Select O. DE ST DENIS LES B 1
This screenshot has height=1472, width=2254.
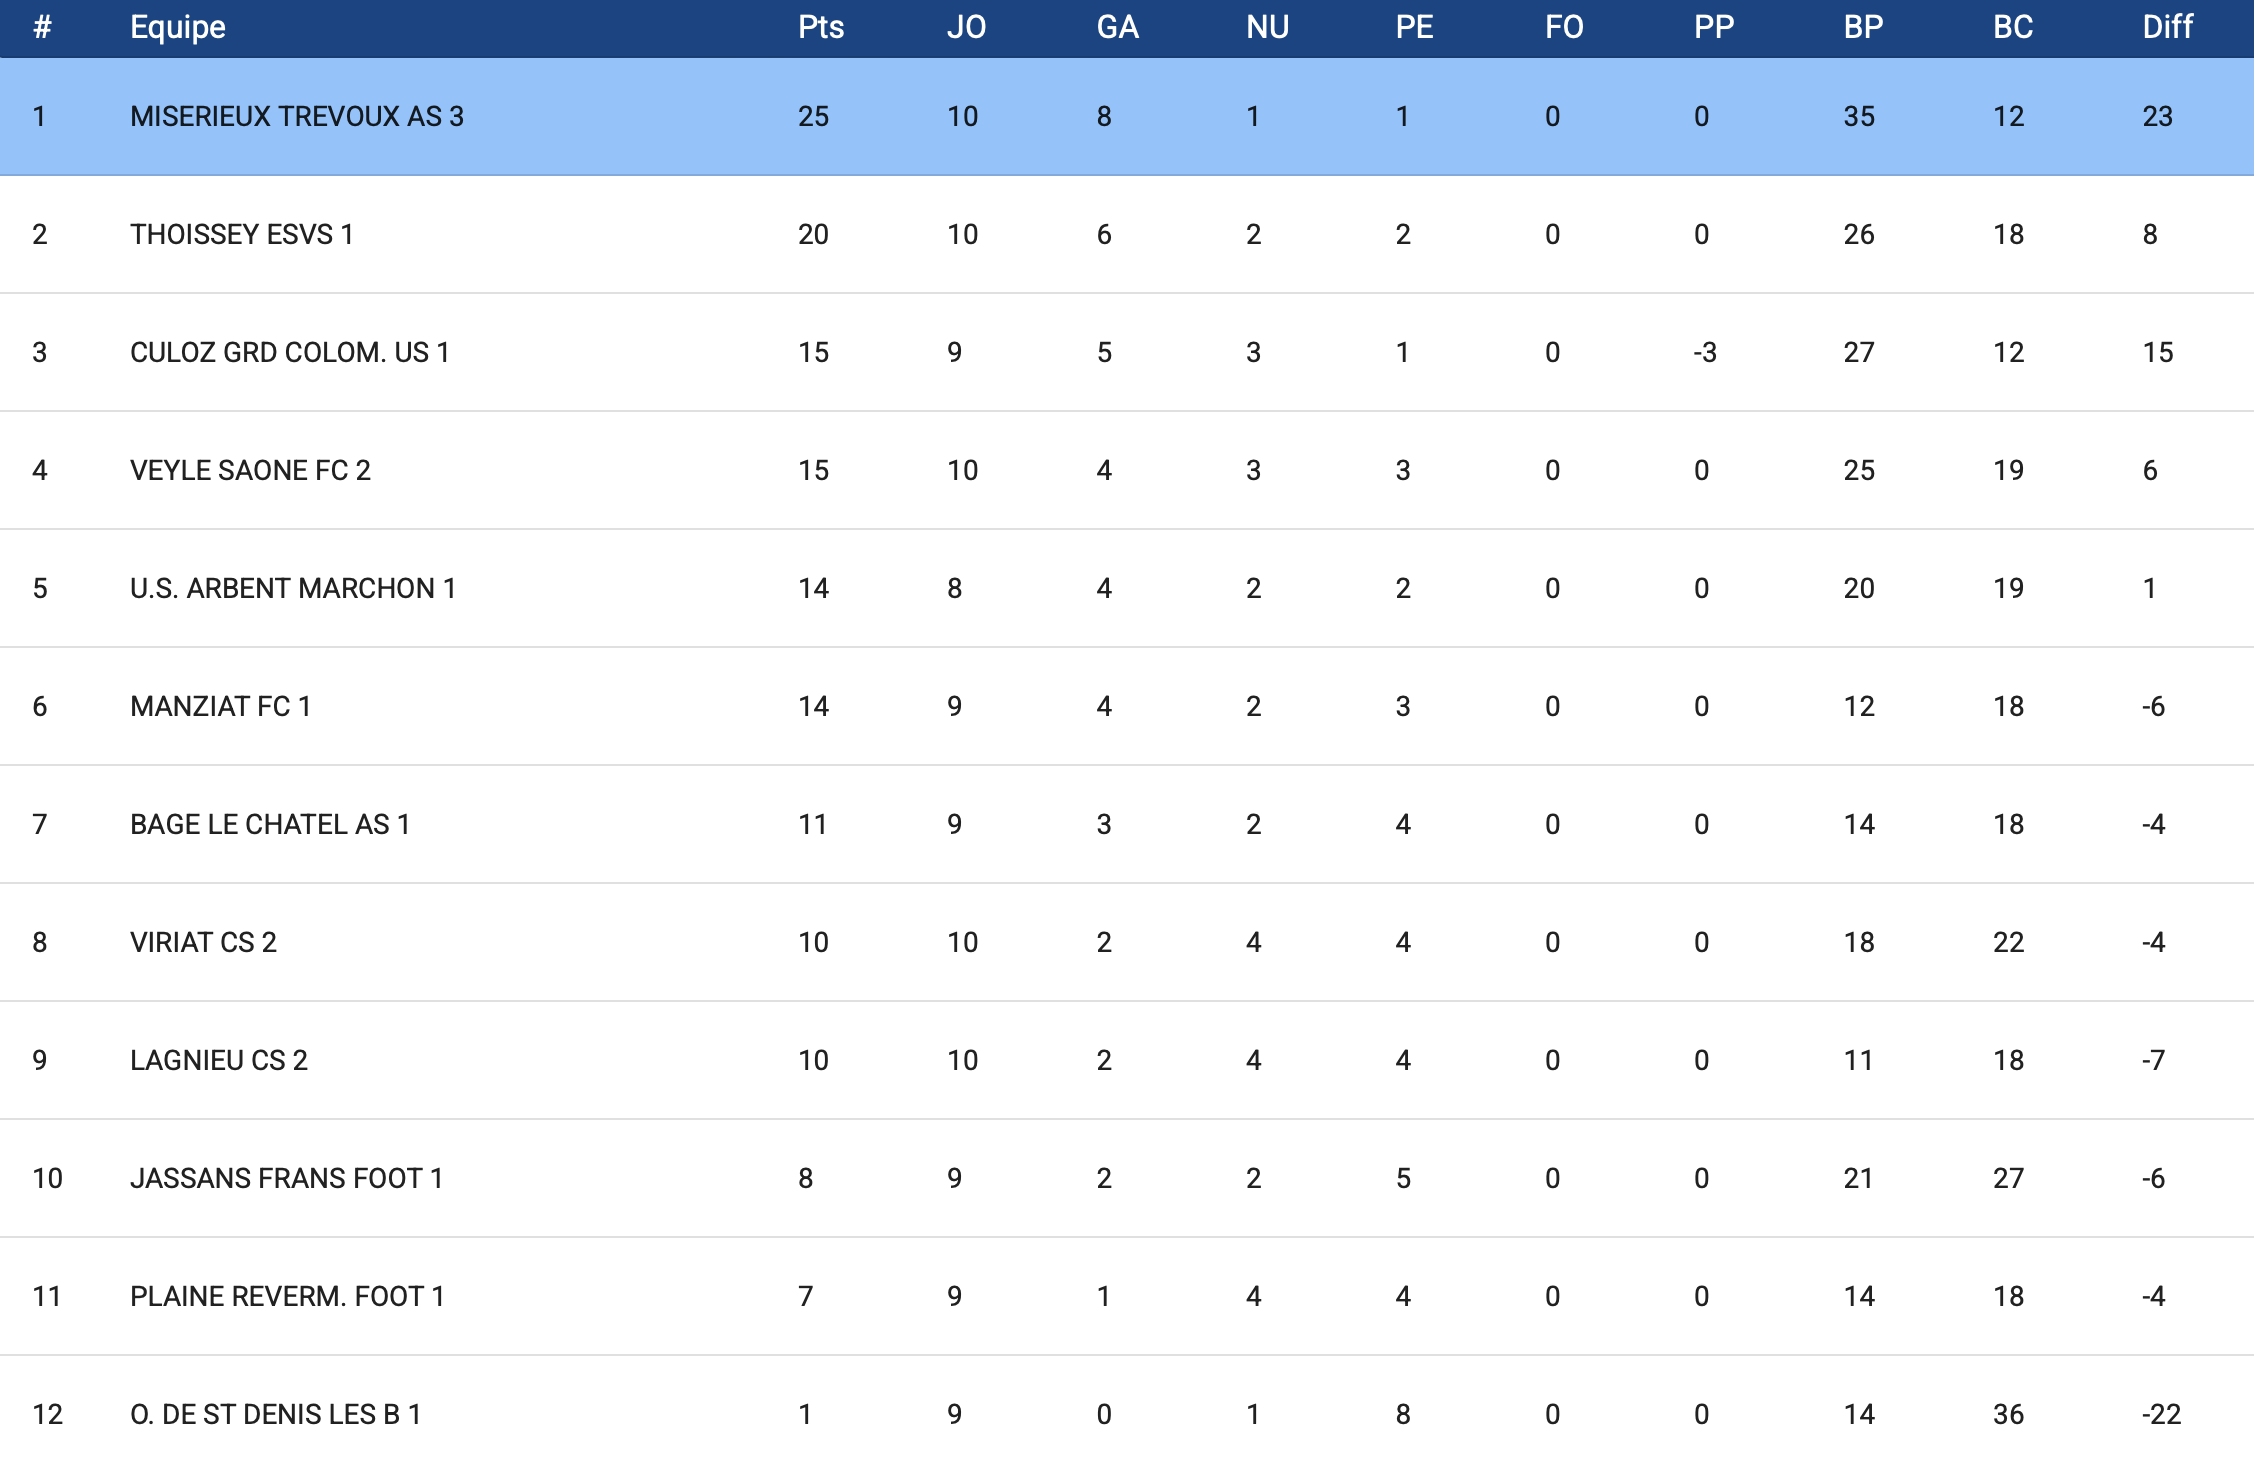click(276, 1415)
